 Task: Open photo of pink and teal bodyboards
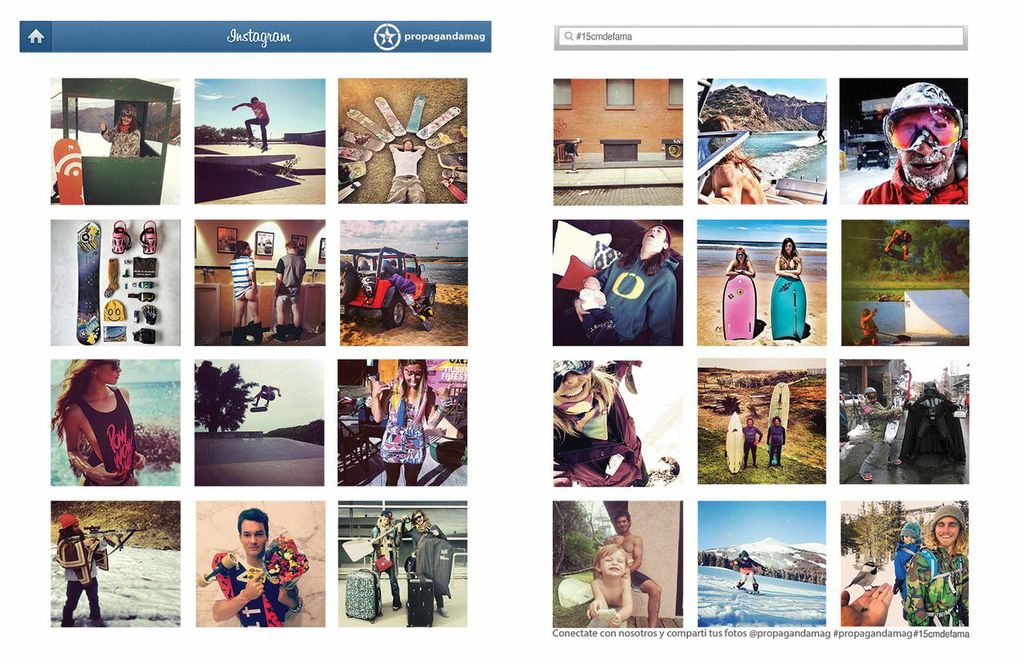point(762,283)
